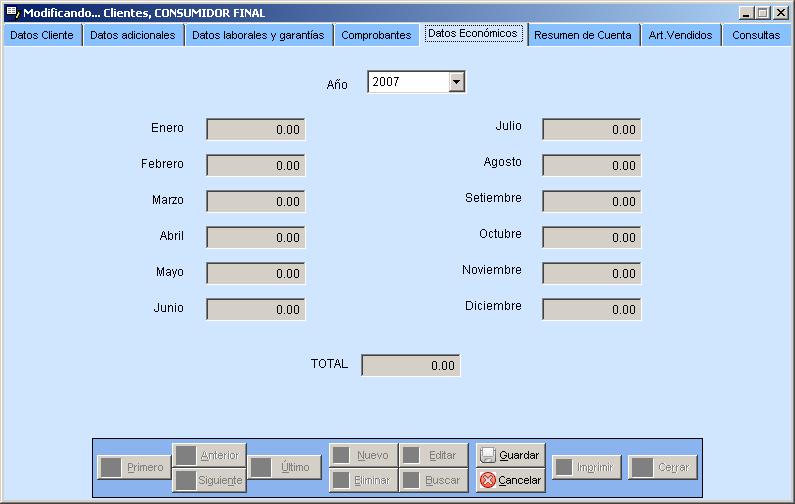
Task: Maximize the Modificando Clientes window
Action: [x=764, y=12]
